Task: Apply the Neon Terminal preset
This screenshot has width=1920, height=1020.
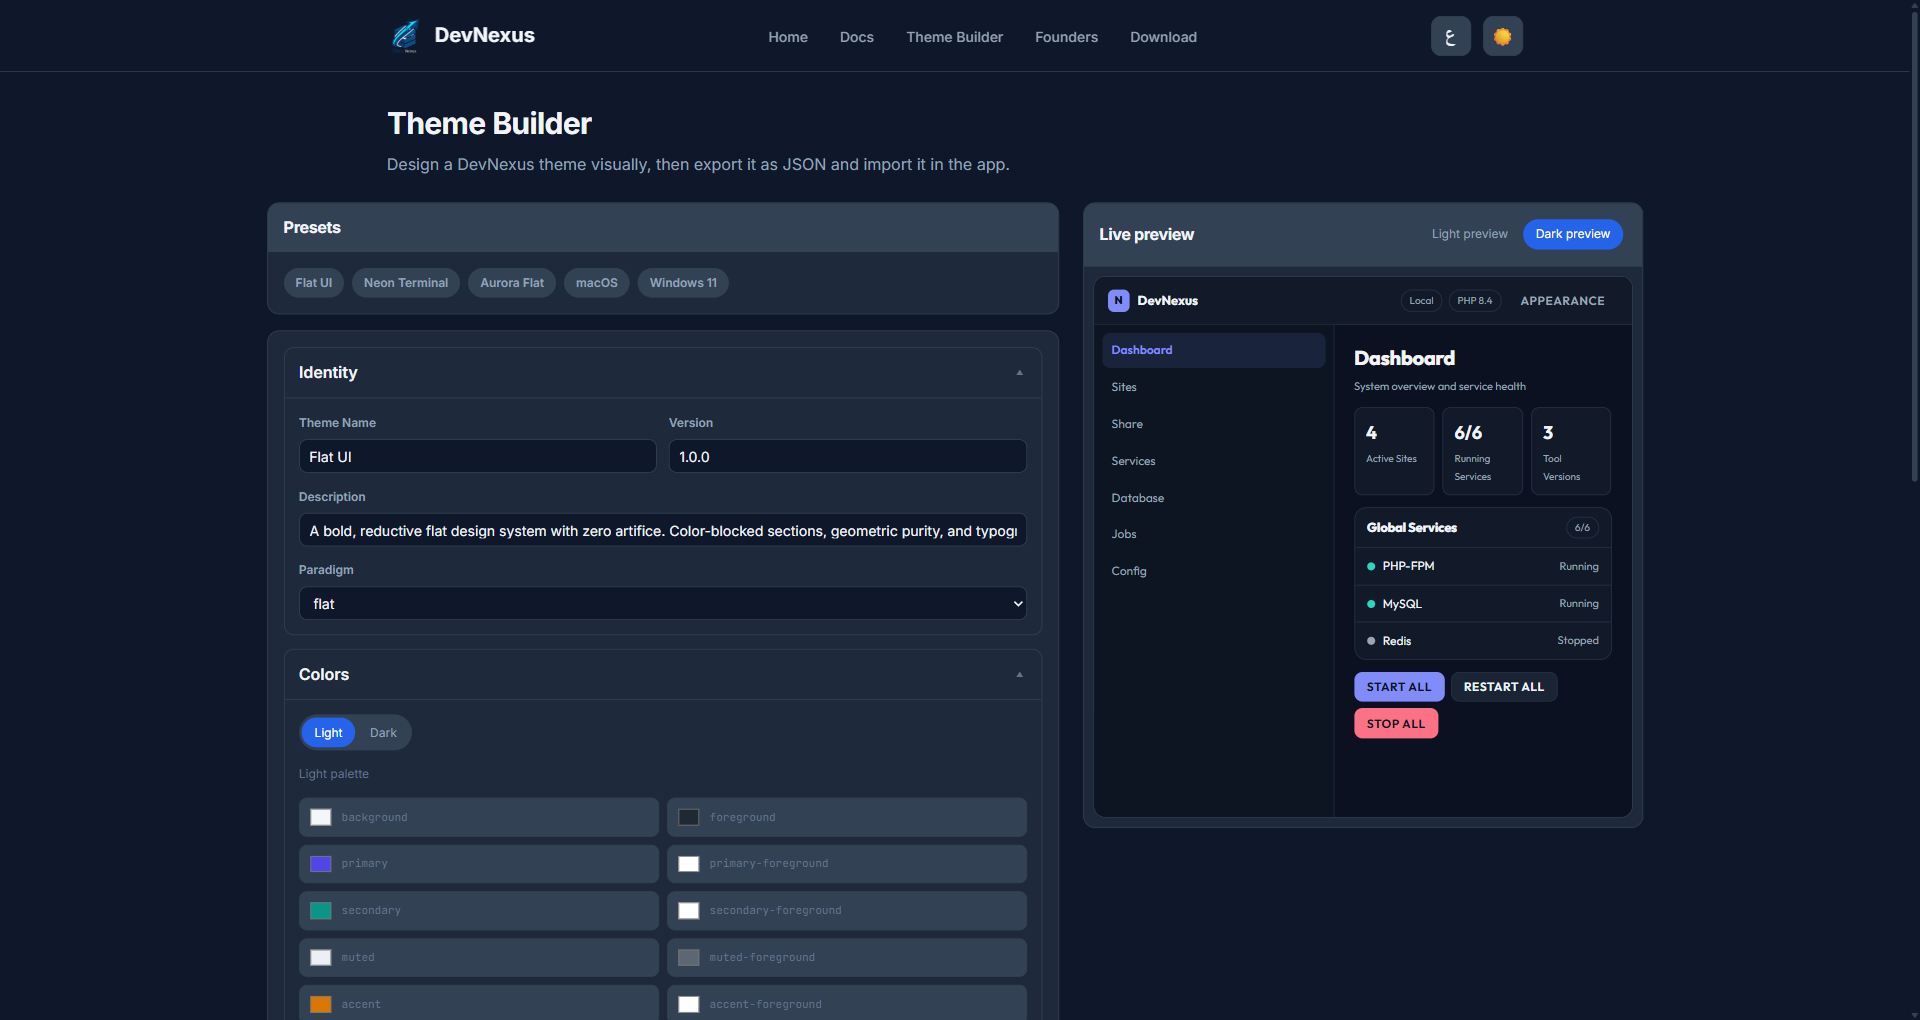Action: (406, 283)
